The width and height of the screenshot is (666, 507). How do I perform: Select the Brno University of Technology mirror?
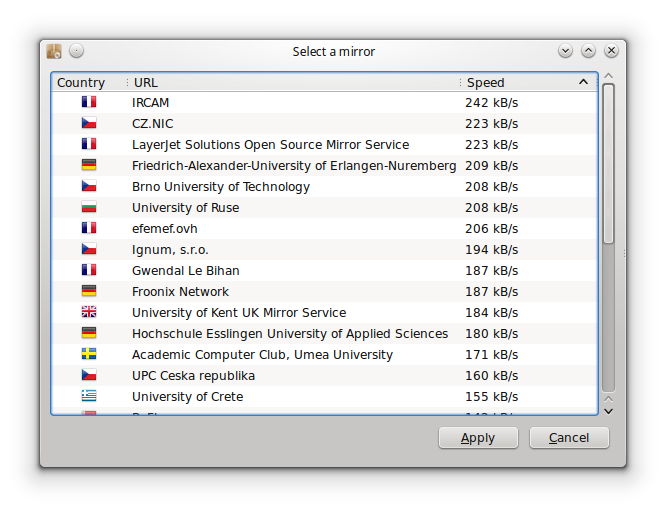coord(325,186)
